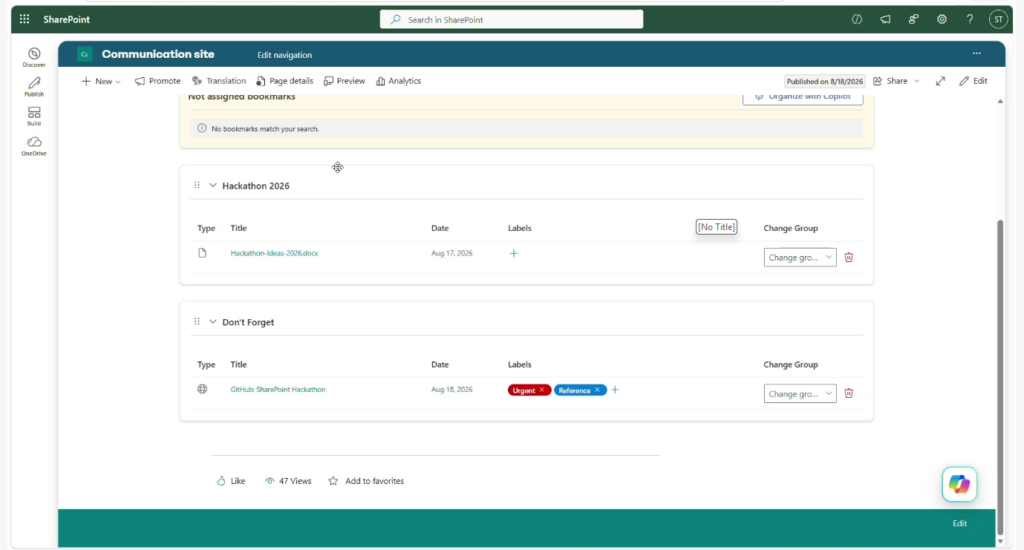Click the drag handle of Don't Forget group
This screenshot has width=1024, height=550.
pyautogui.click(x=197, y=321)
